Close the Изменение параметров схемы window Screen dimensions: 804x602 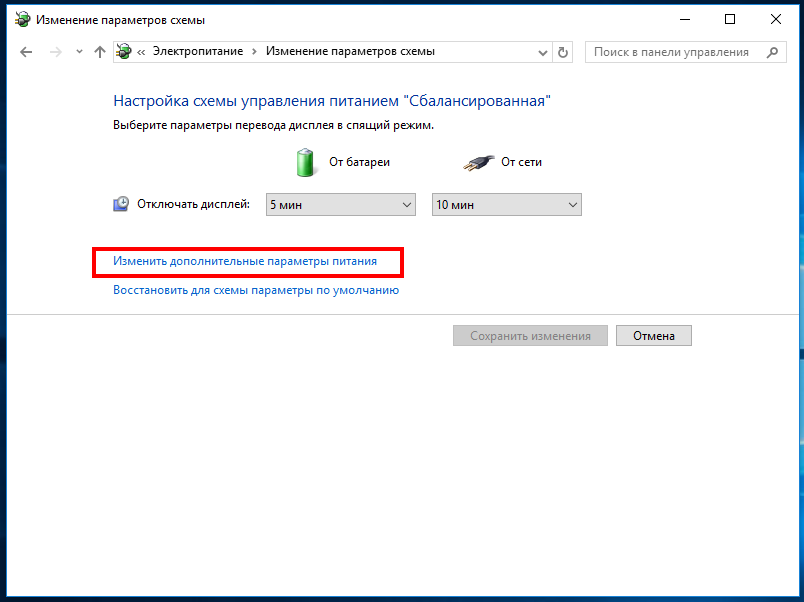[776, 19]
